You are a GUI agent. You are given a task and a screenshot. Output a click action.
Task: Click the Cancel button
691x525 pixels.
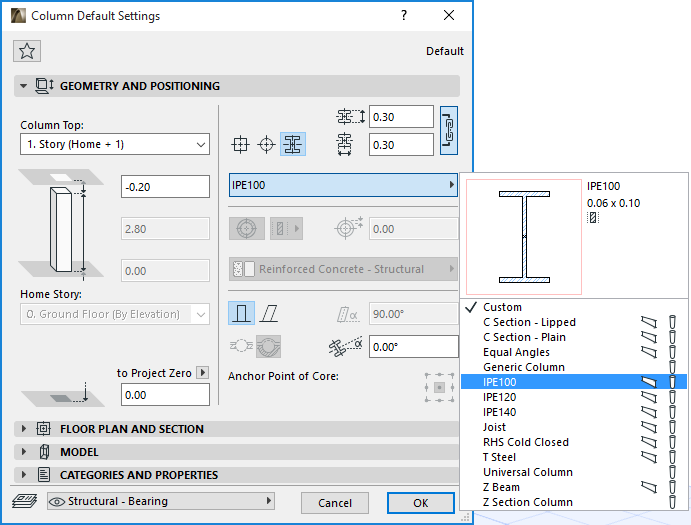pyautogui.click(x=335, y=503)
